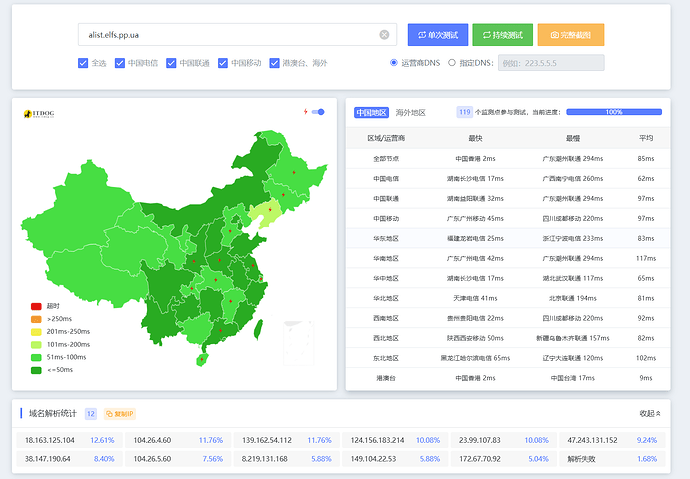This screenshot has width=690, height=479.
Task: Select the 西北地区 row
Action: (x=508, y=338)
